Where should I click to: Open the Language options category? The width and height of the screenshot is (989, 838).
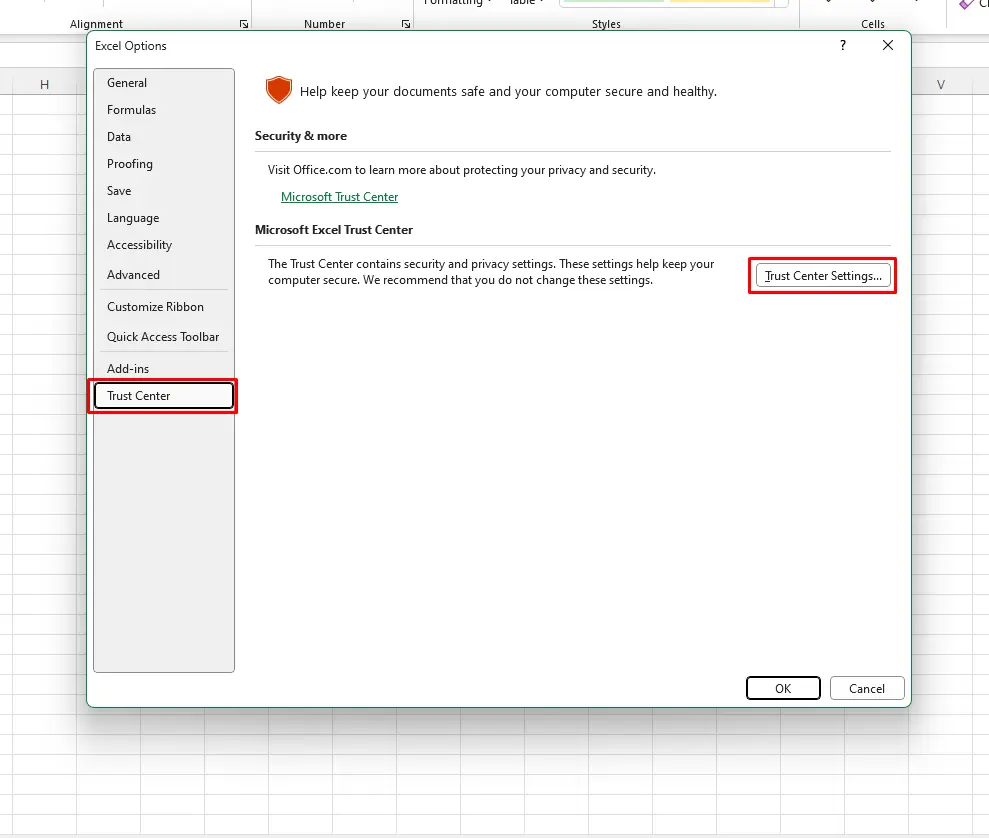click(133, 218)
